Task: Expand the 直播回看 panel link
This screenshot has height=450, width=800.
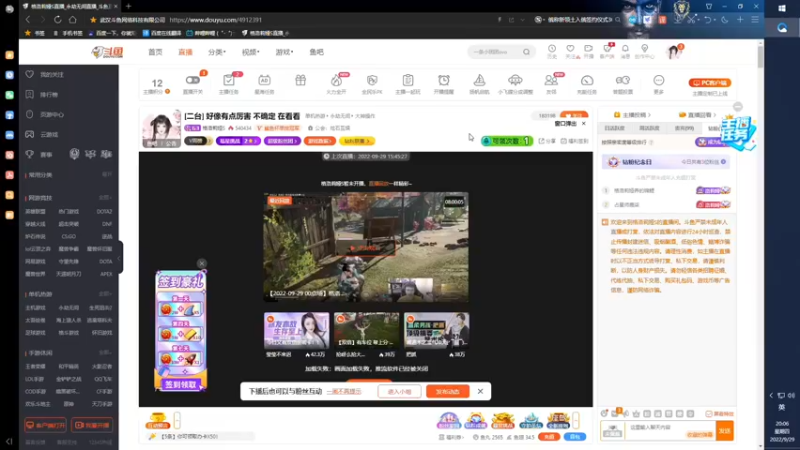Action: [697, 115]
